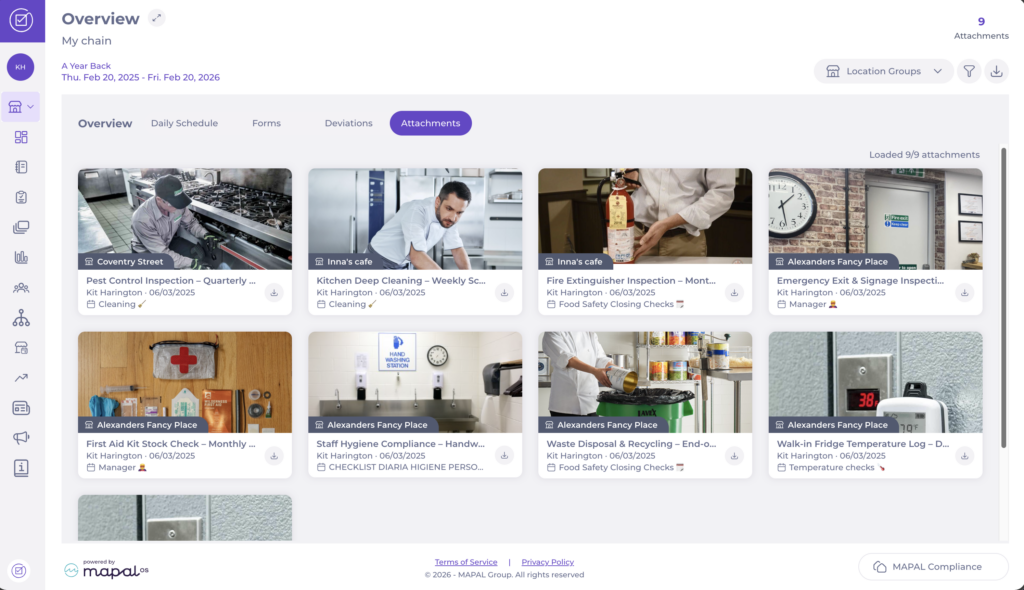Open the Fire Extinguisher Inspection thumbnail

tap(645, 218)
